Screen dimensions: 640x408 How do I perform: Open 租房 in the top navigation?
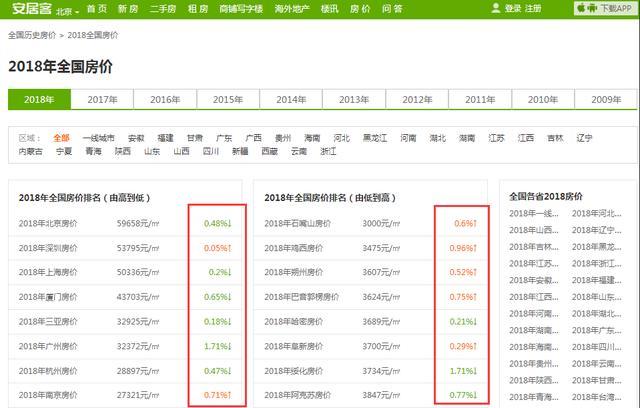[198, 9]
